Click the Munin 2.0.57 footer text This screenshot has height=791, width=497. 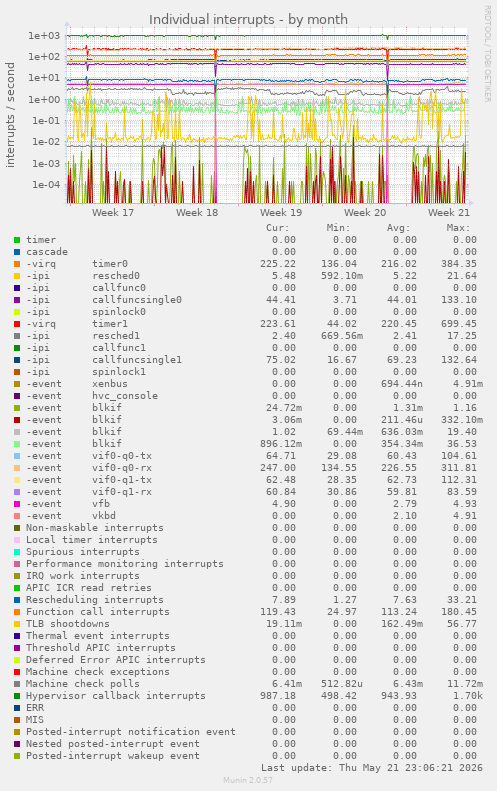(x=248, y=780)
